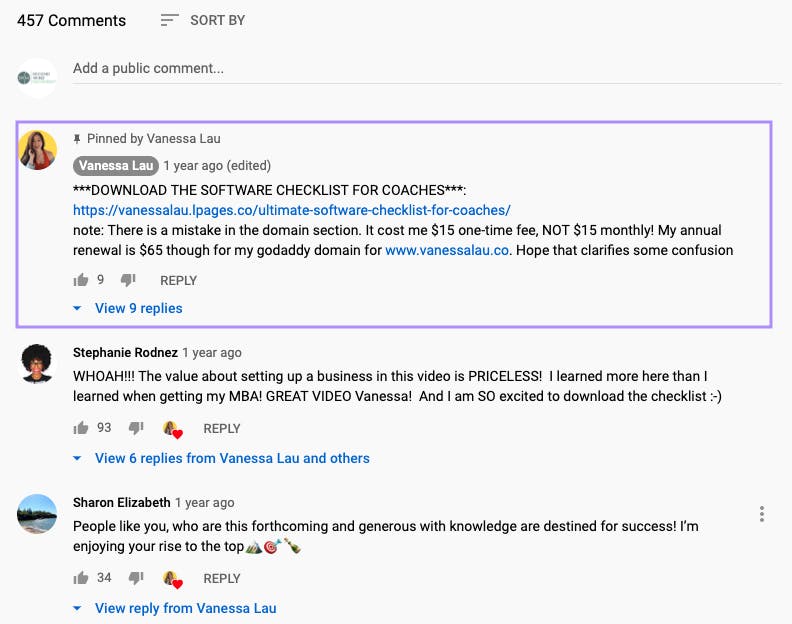Dislike Stephanie Rodnez's comment
The image size is (792, 624).
click(x=136, y=428)
